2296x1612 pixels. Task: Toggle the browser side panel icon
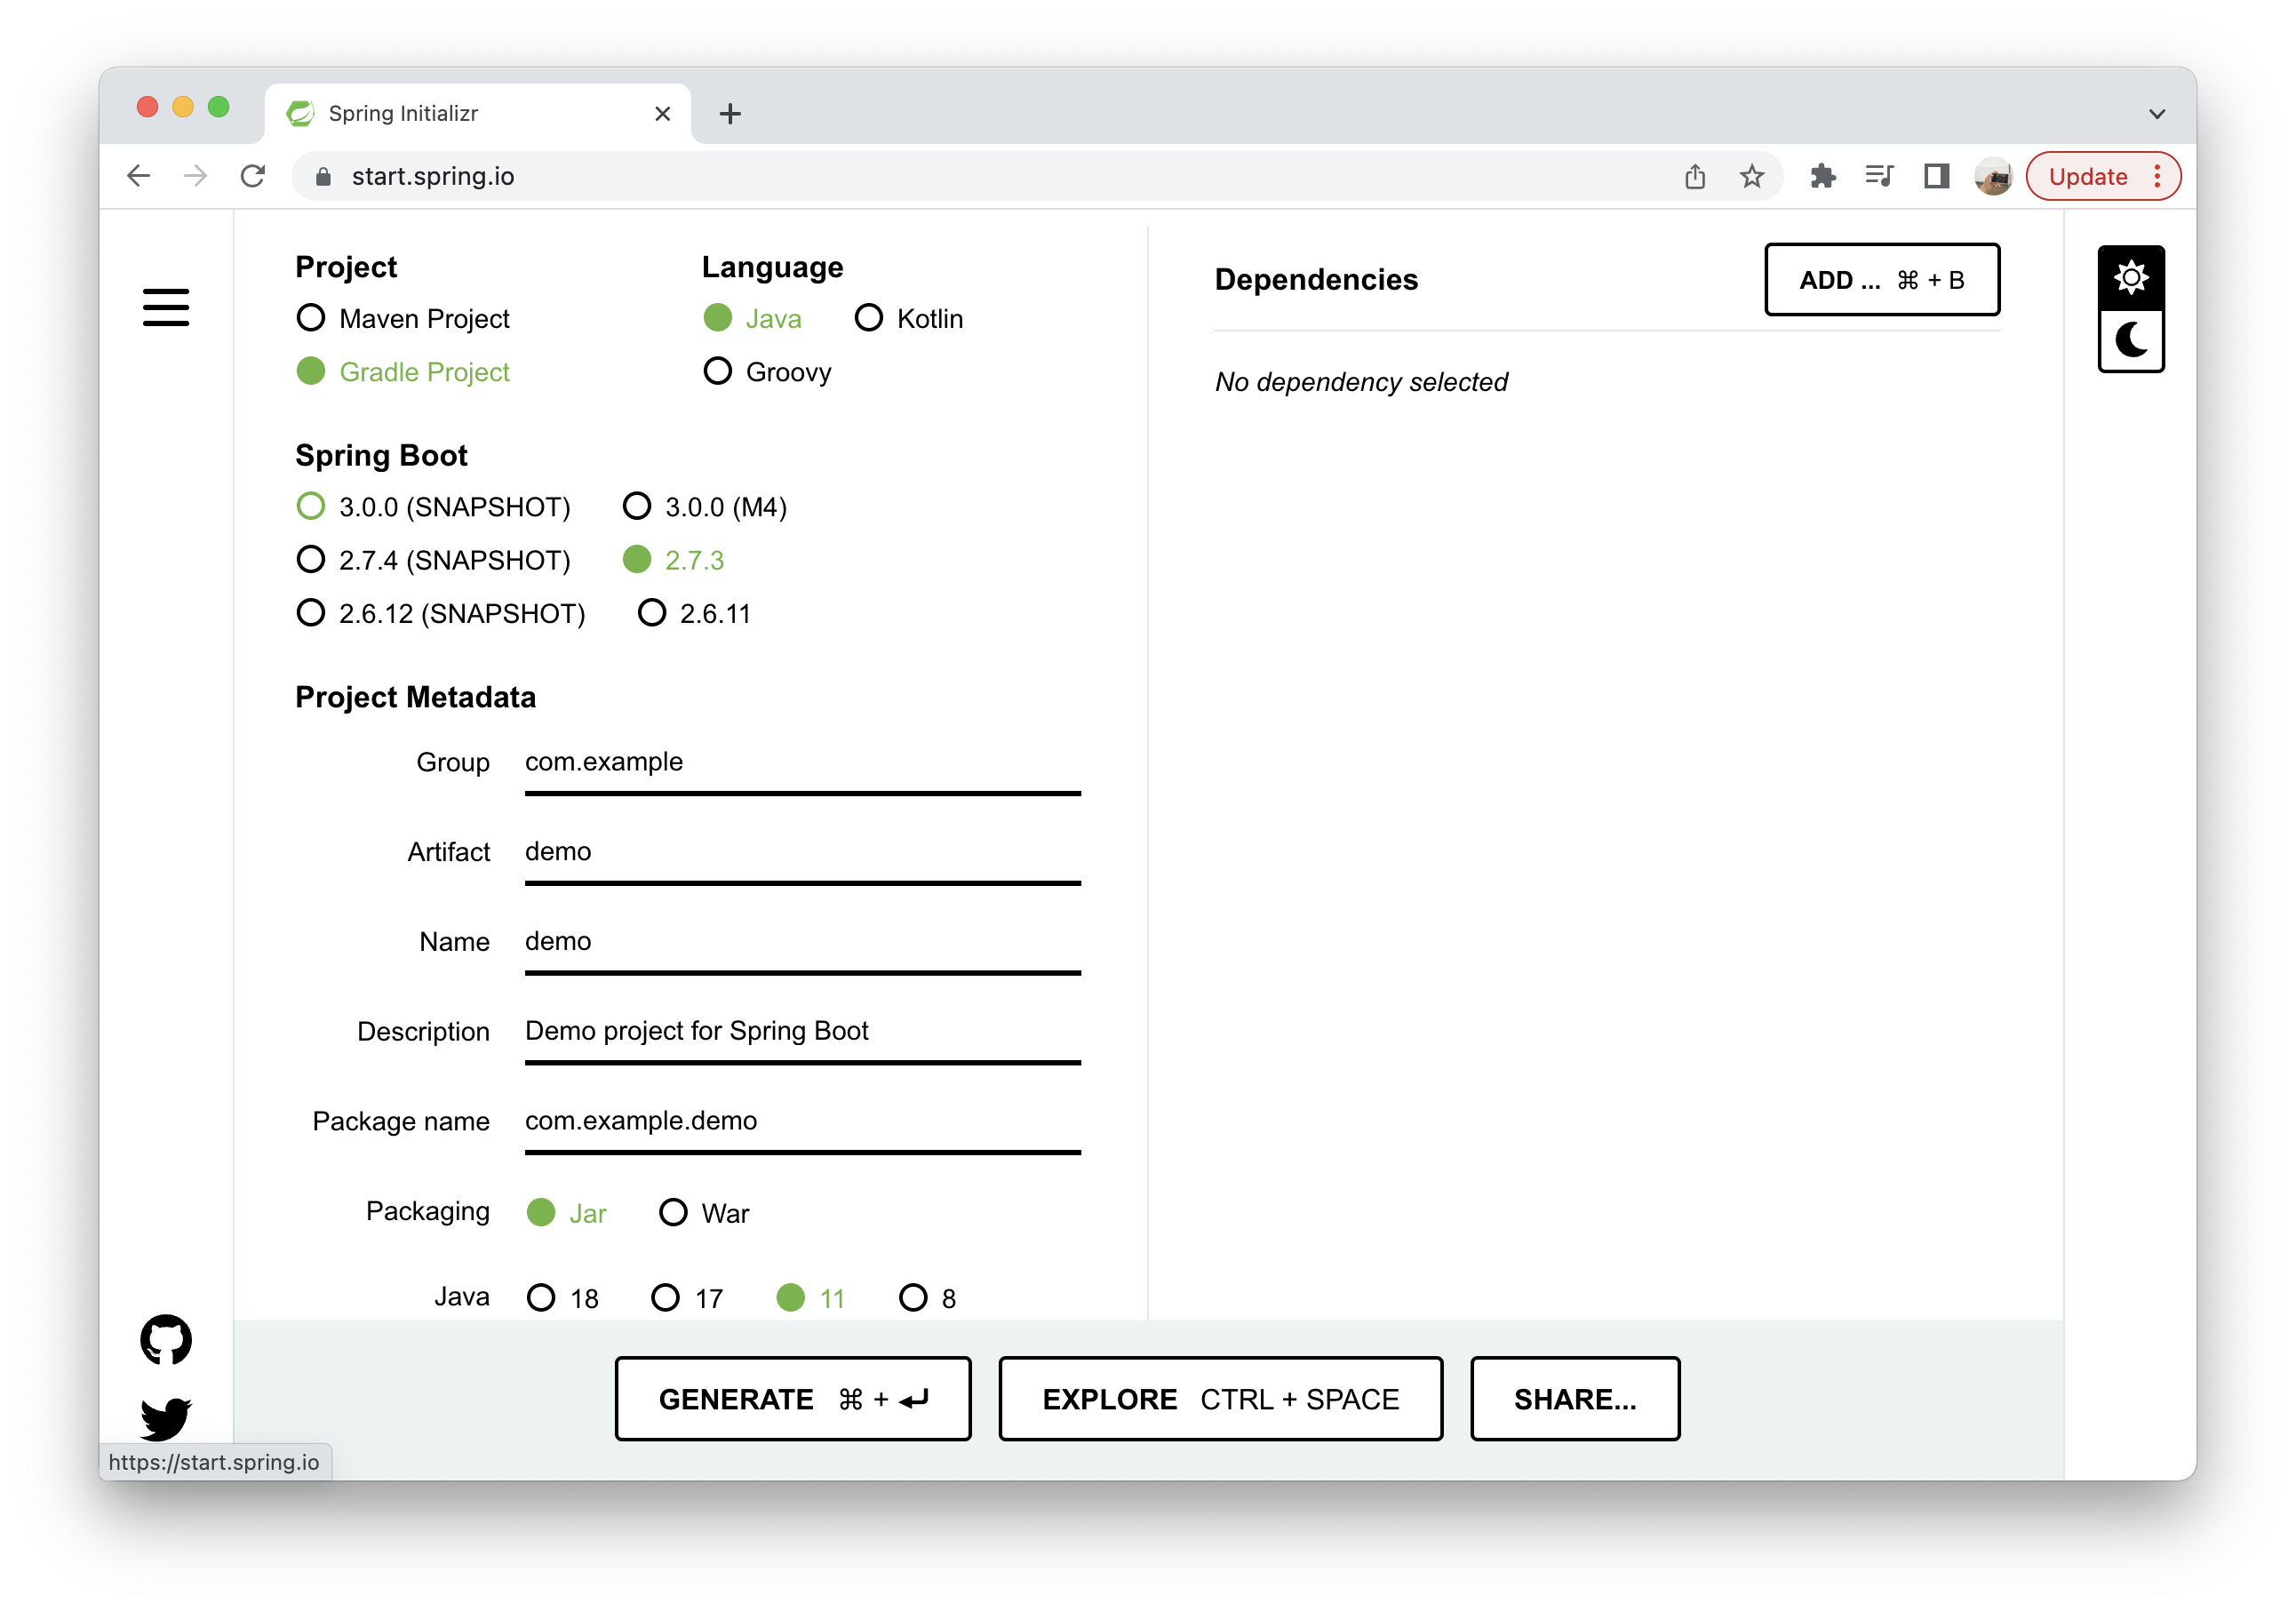[x=1937, y=177]
